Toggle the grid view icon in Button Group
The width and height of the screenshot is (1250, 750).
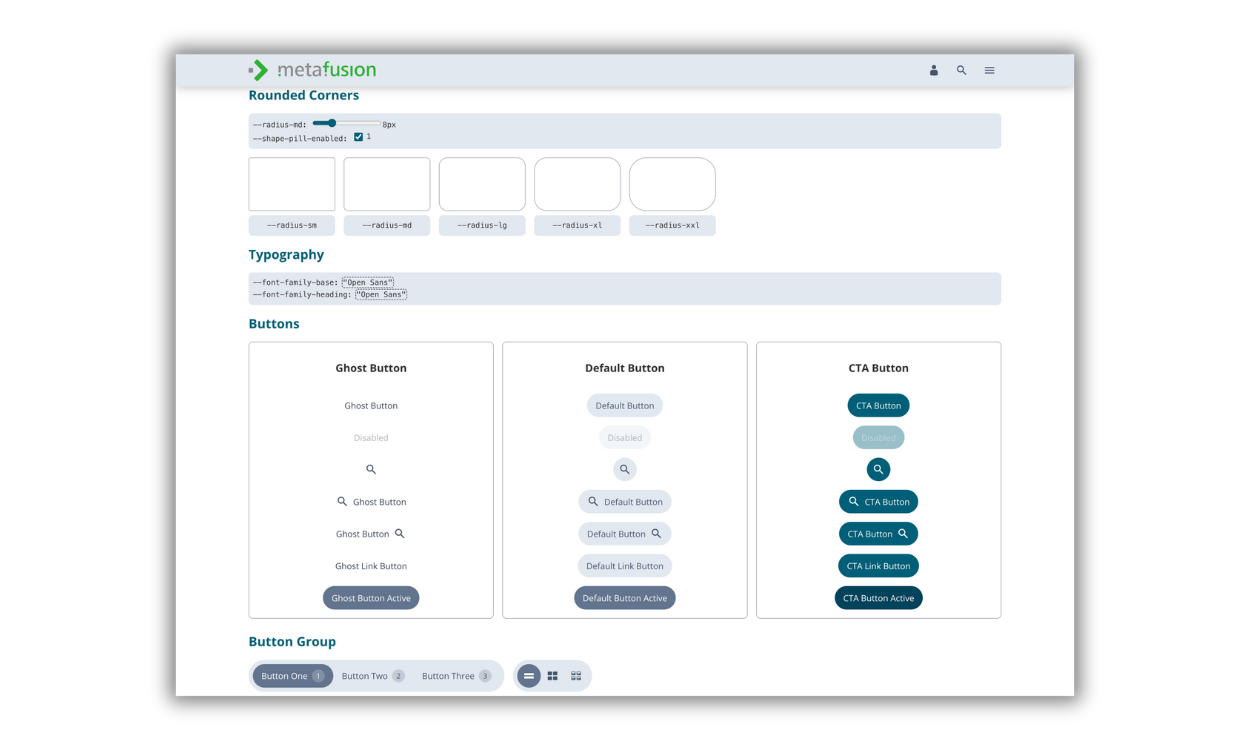[x=552, y=675]
